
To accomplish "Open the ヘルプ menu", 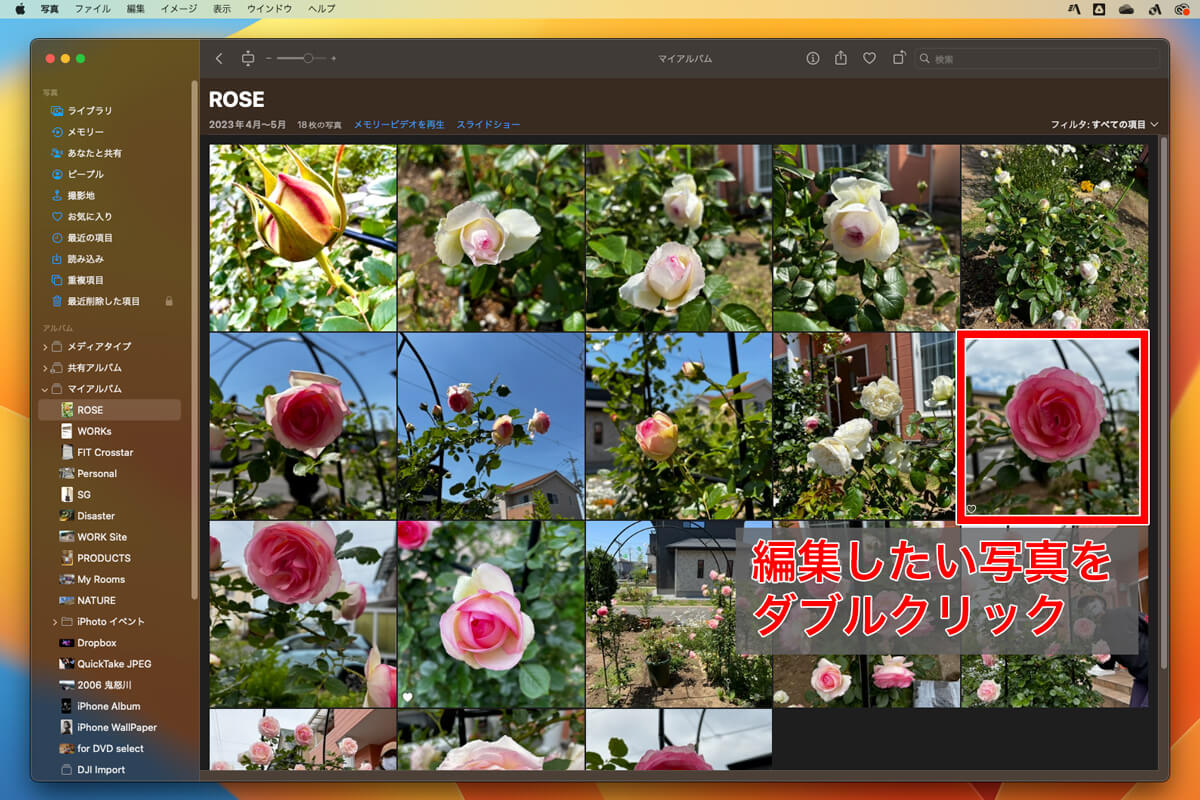I will coord(322,8).
